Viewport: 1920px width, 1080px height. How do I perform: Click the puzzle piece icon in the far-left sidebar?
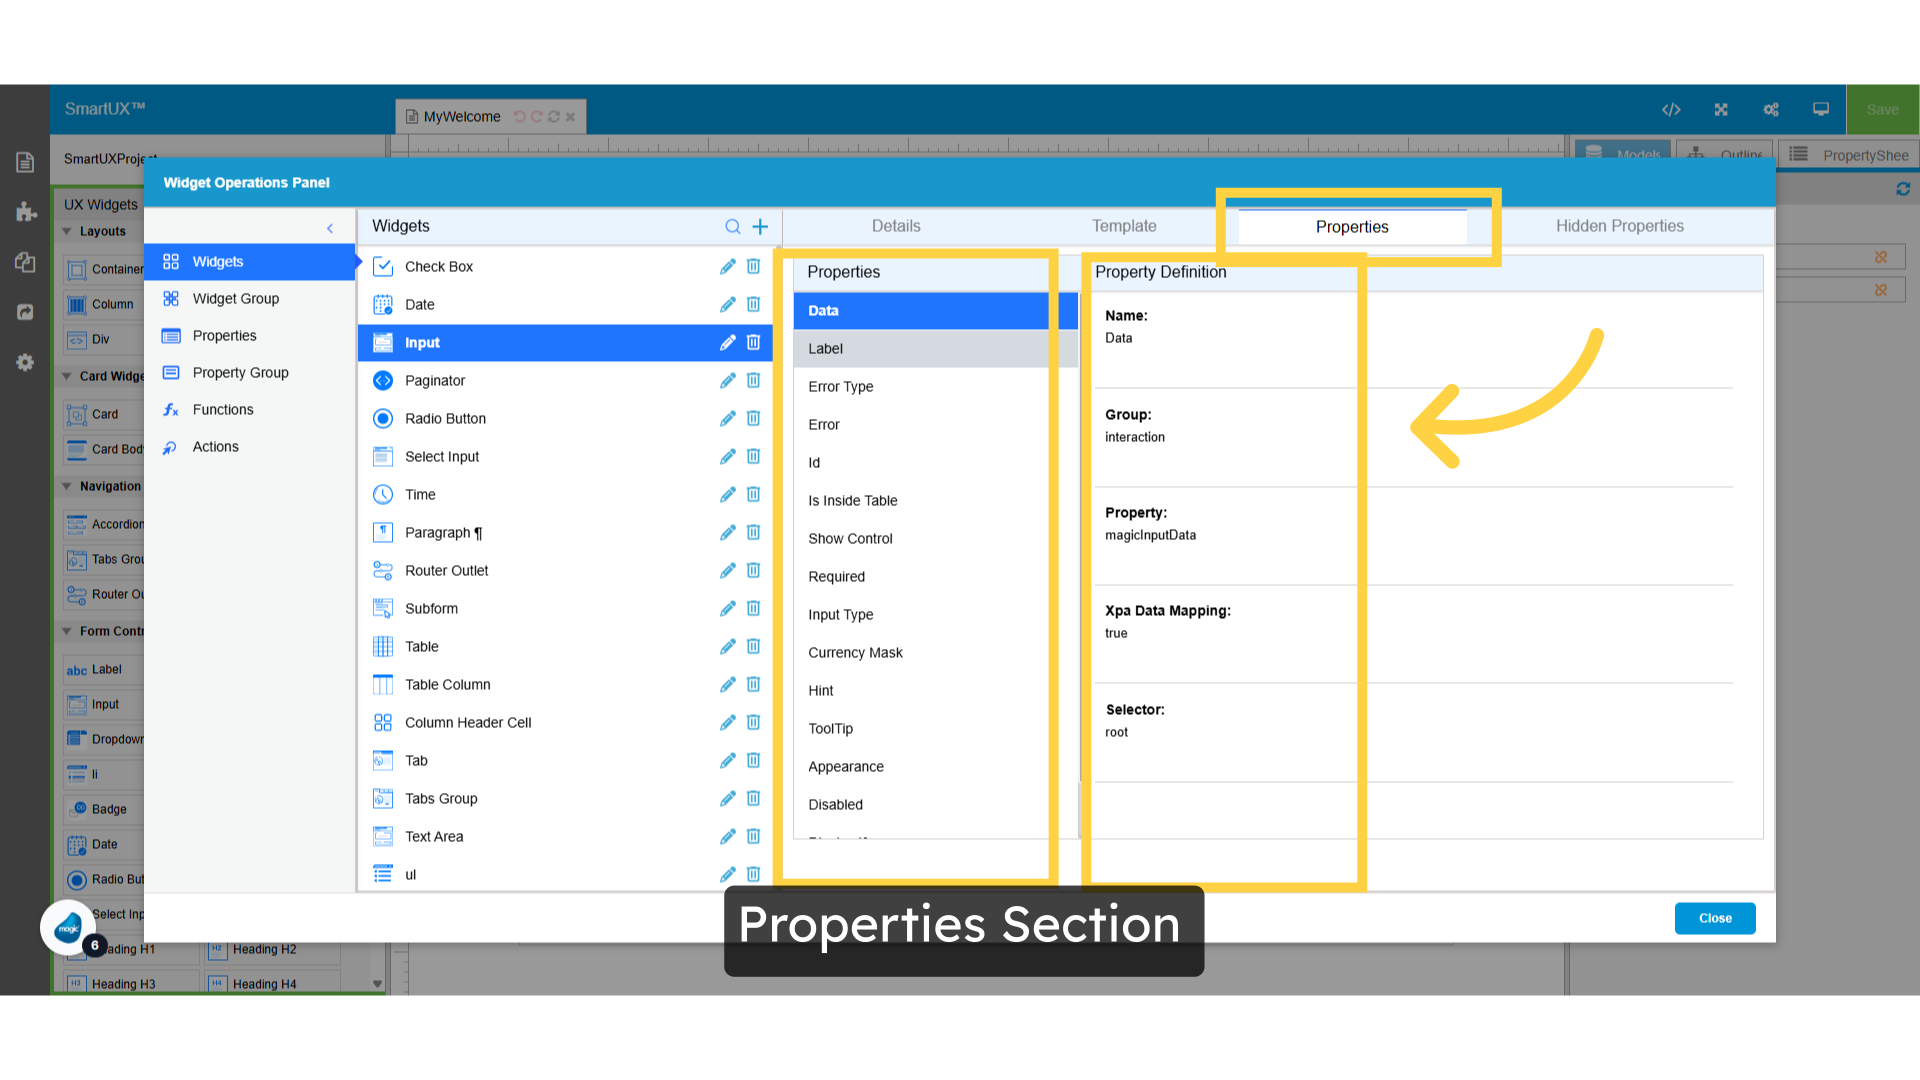(x=24, y=212)
